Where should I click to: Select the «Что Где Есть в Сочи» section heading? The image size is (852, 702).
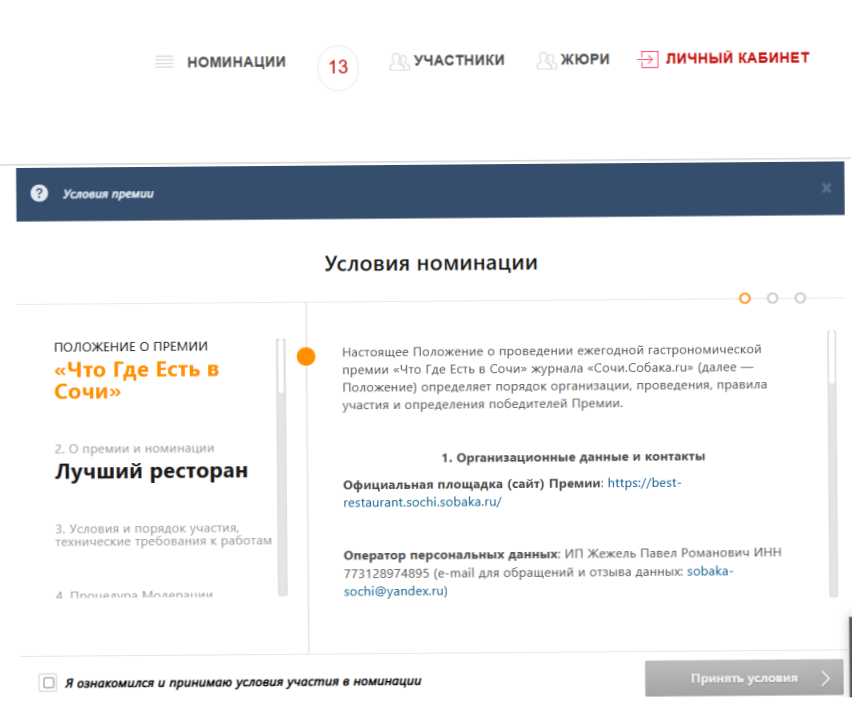tap(136, 380)
